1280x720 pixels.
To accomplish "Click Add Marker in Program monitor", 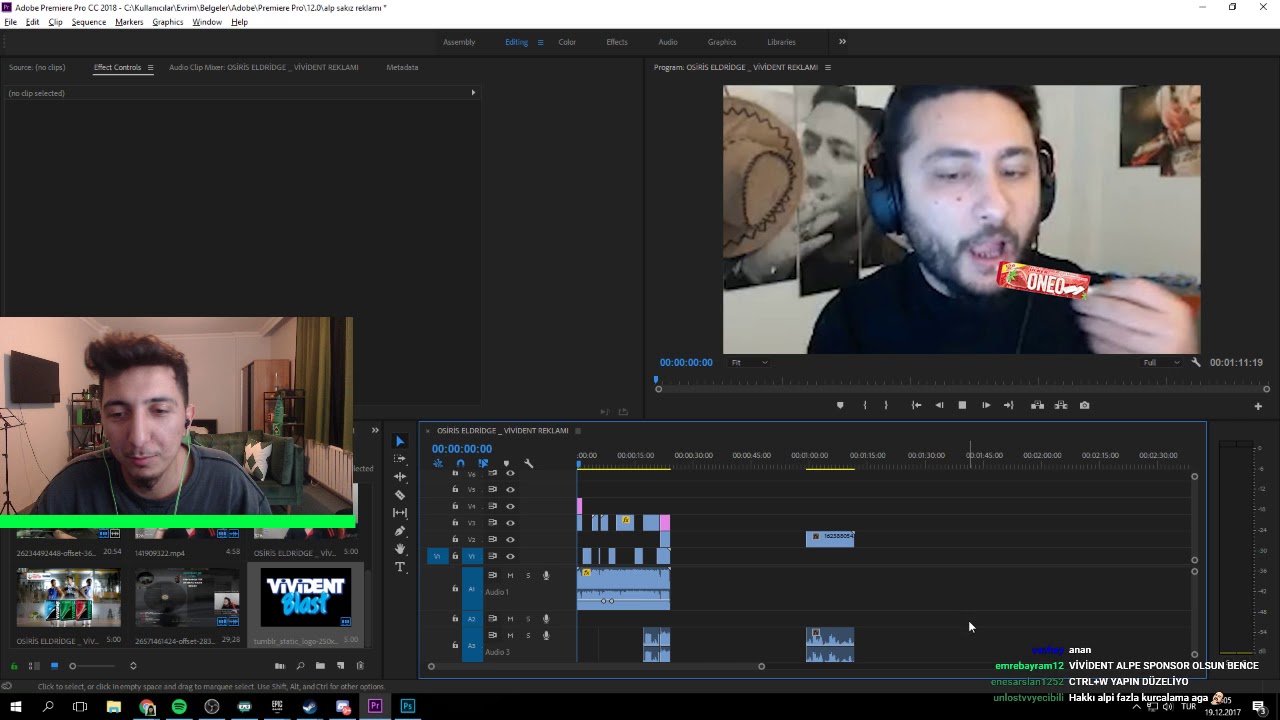I will pyautogui.click(x=840, y=405).
